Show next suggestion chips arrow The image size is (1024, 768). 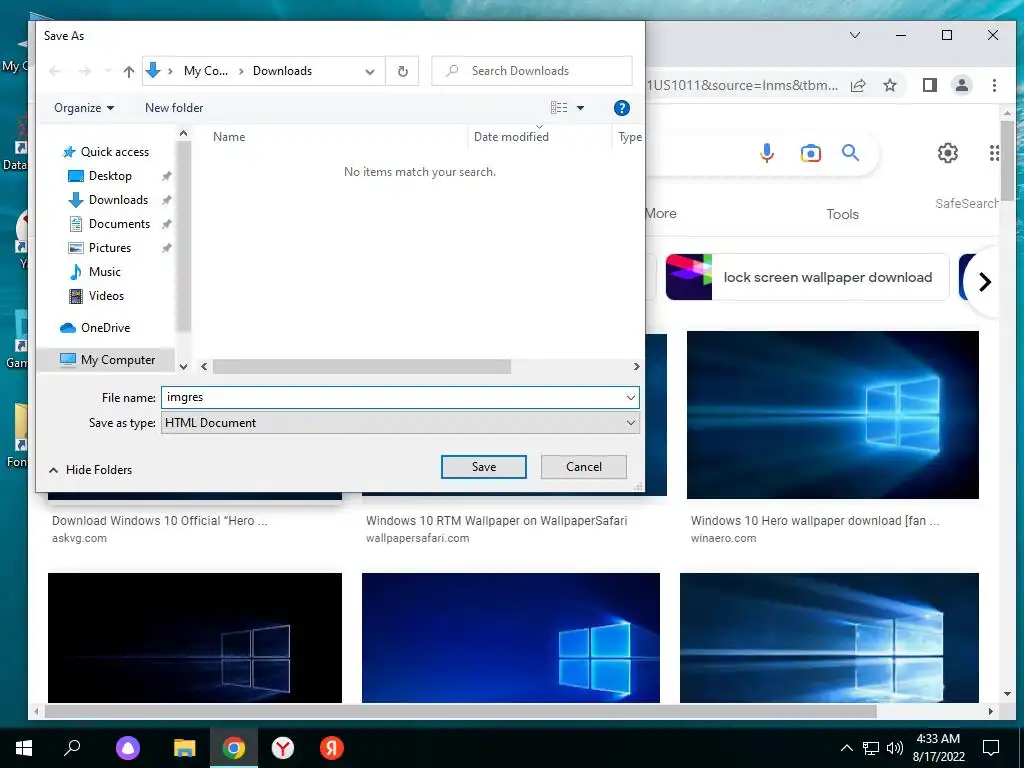[985, 281]
